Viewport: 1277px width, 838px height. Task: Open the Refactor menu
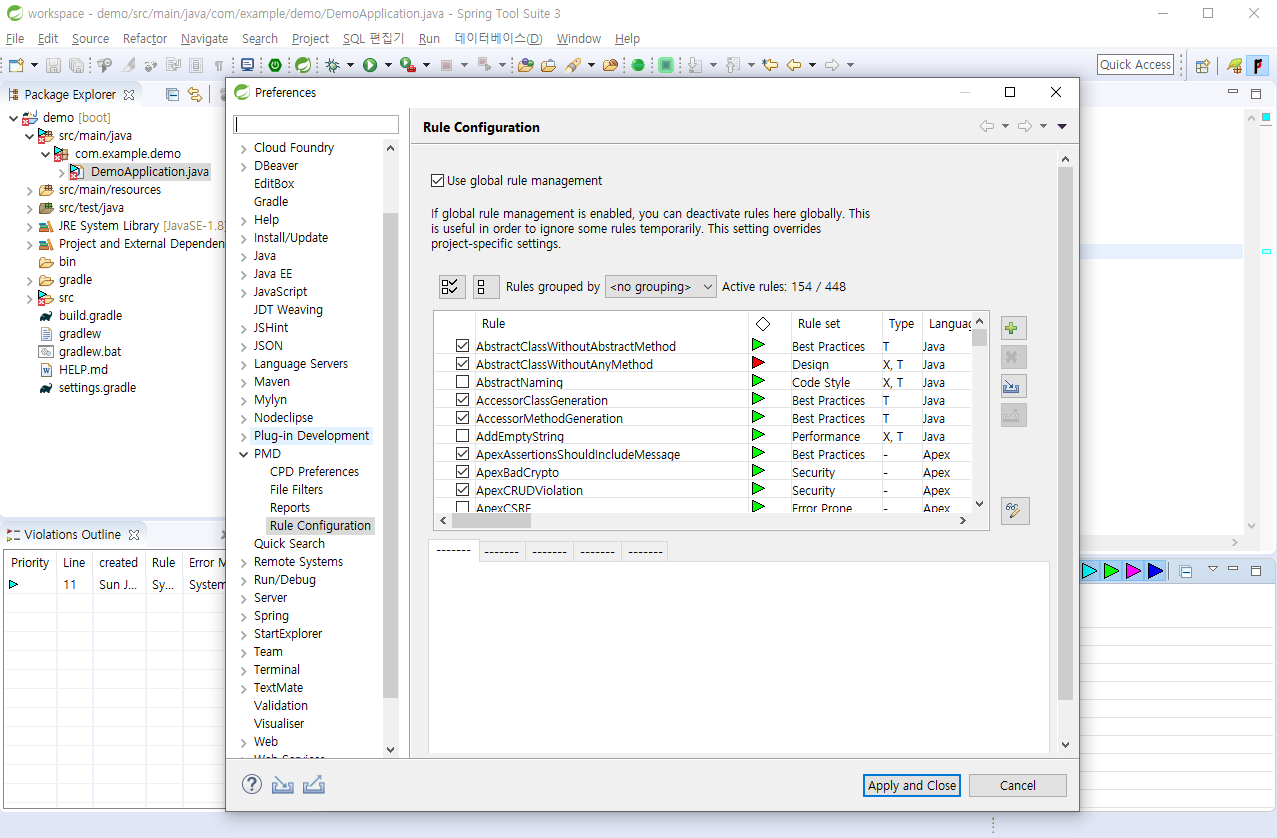(x=145, y=38)
